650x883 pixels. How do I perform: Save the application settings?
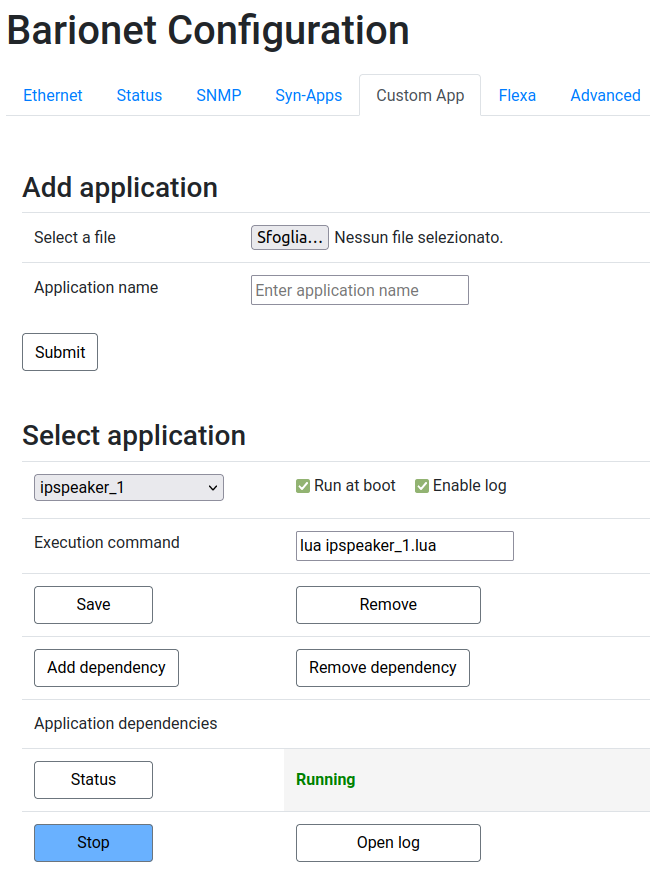click(93, 605)
